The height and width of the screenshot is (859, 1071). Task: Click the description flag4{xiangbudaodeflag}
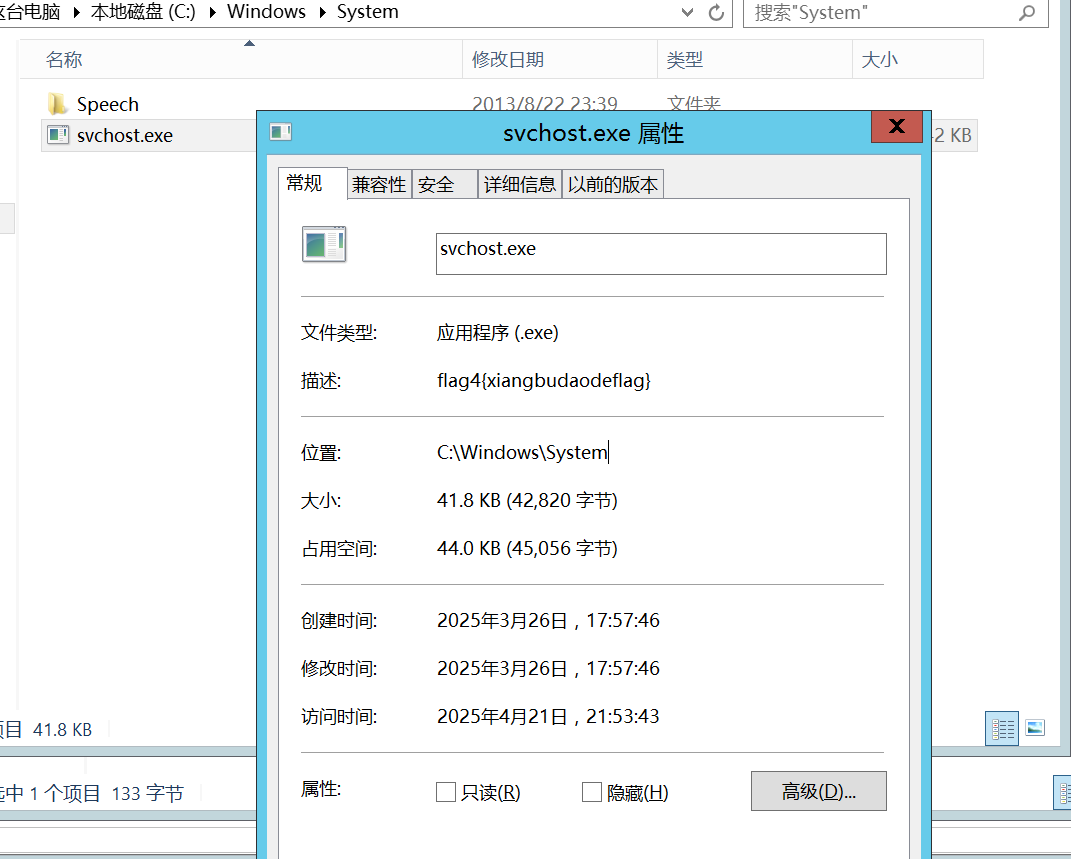pos(544,380)
